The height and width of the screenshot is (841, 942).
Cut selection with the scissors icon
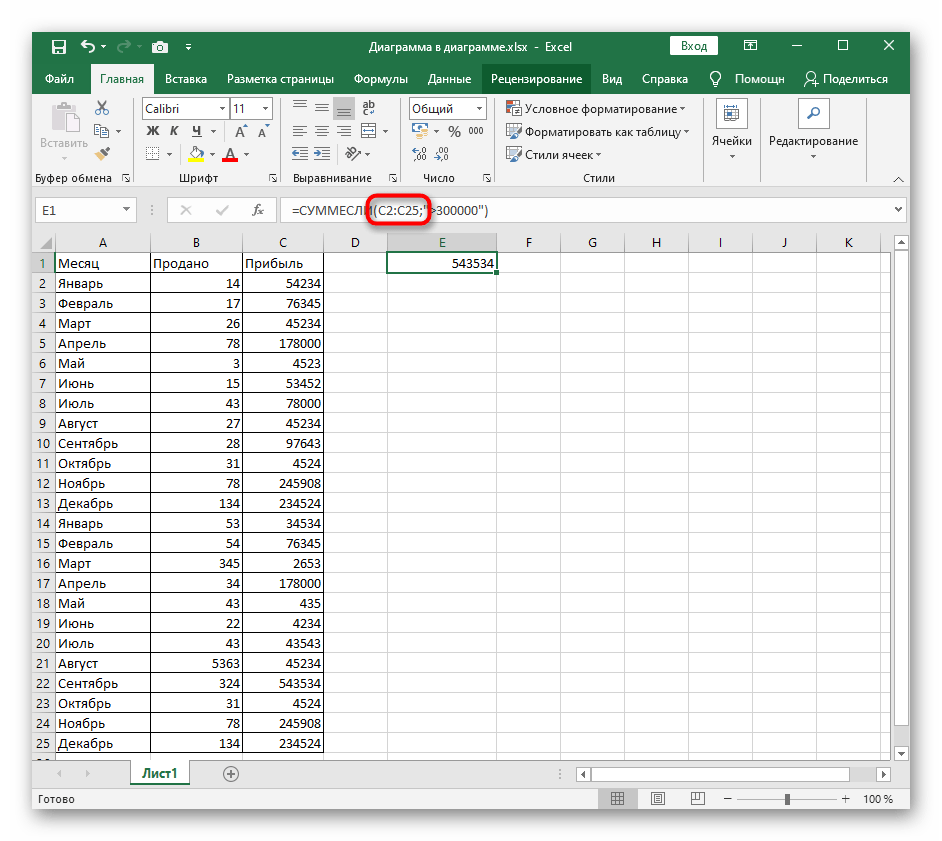tap(102, 108)
